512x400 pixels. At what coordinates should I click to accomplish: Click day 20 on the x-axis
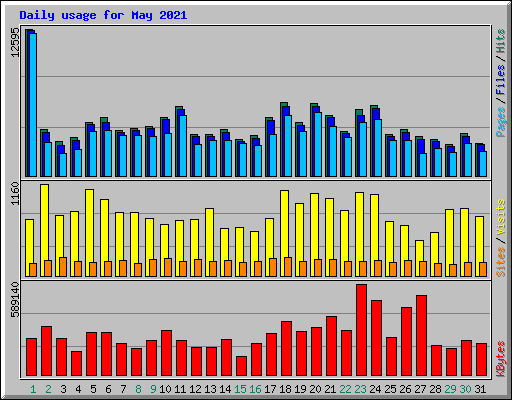(315, 389)
